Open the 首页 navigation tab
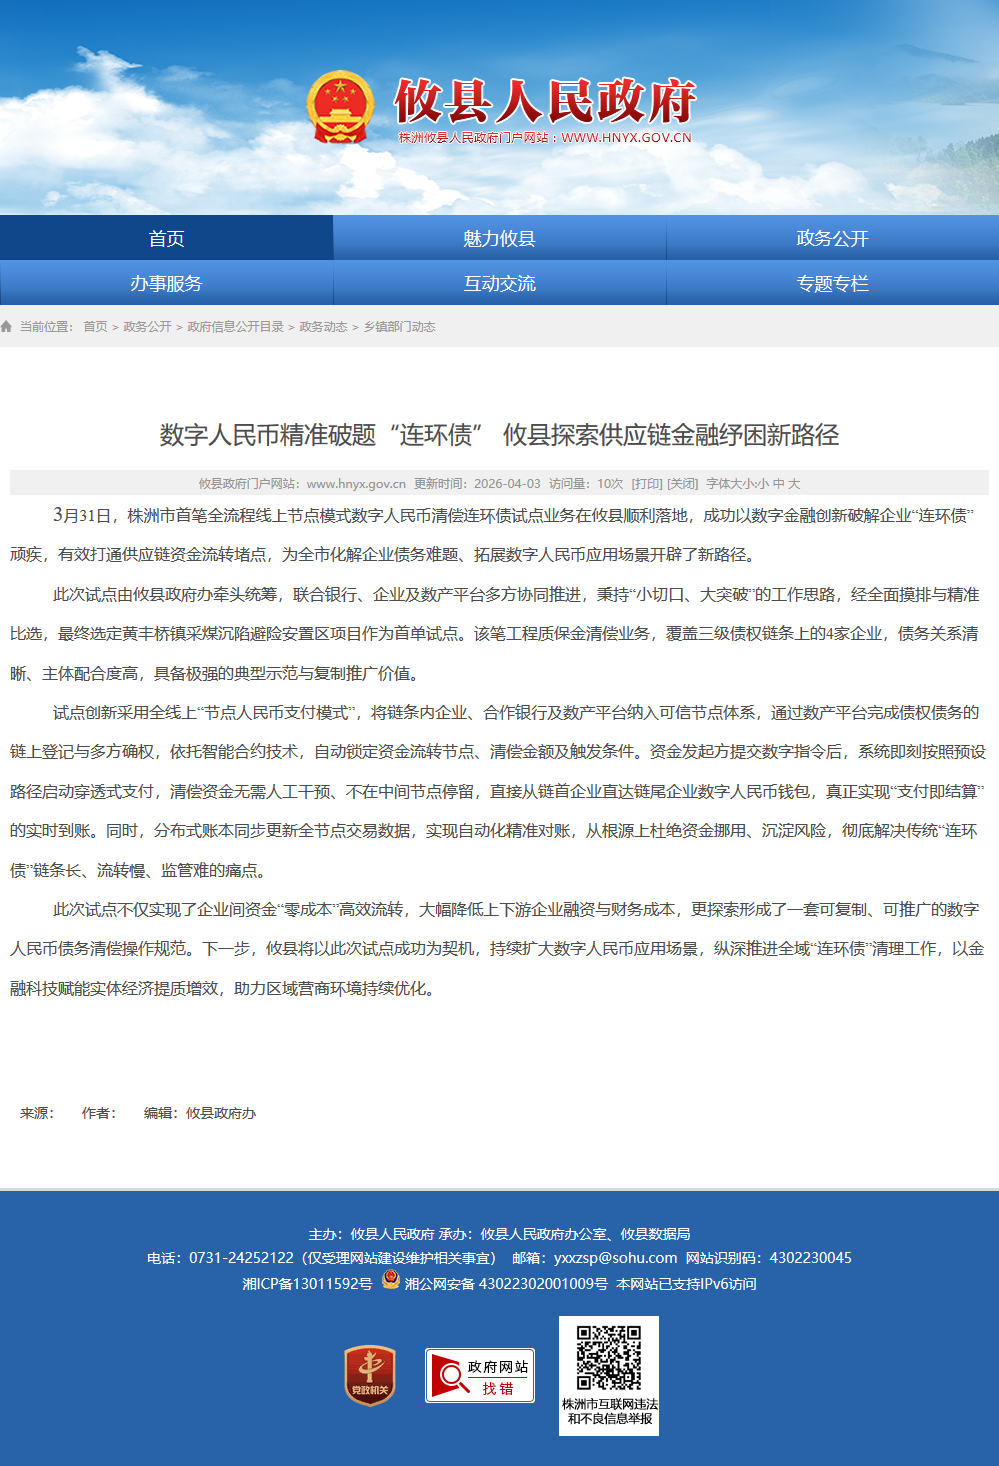The width and height of the screenshot is (999, 1466). 166,238
